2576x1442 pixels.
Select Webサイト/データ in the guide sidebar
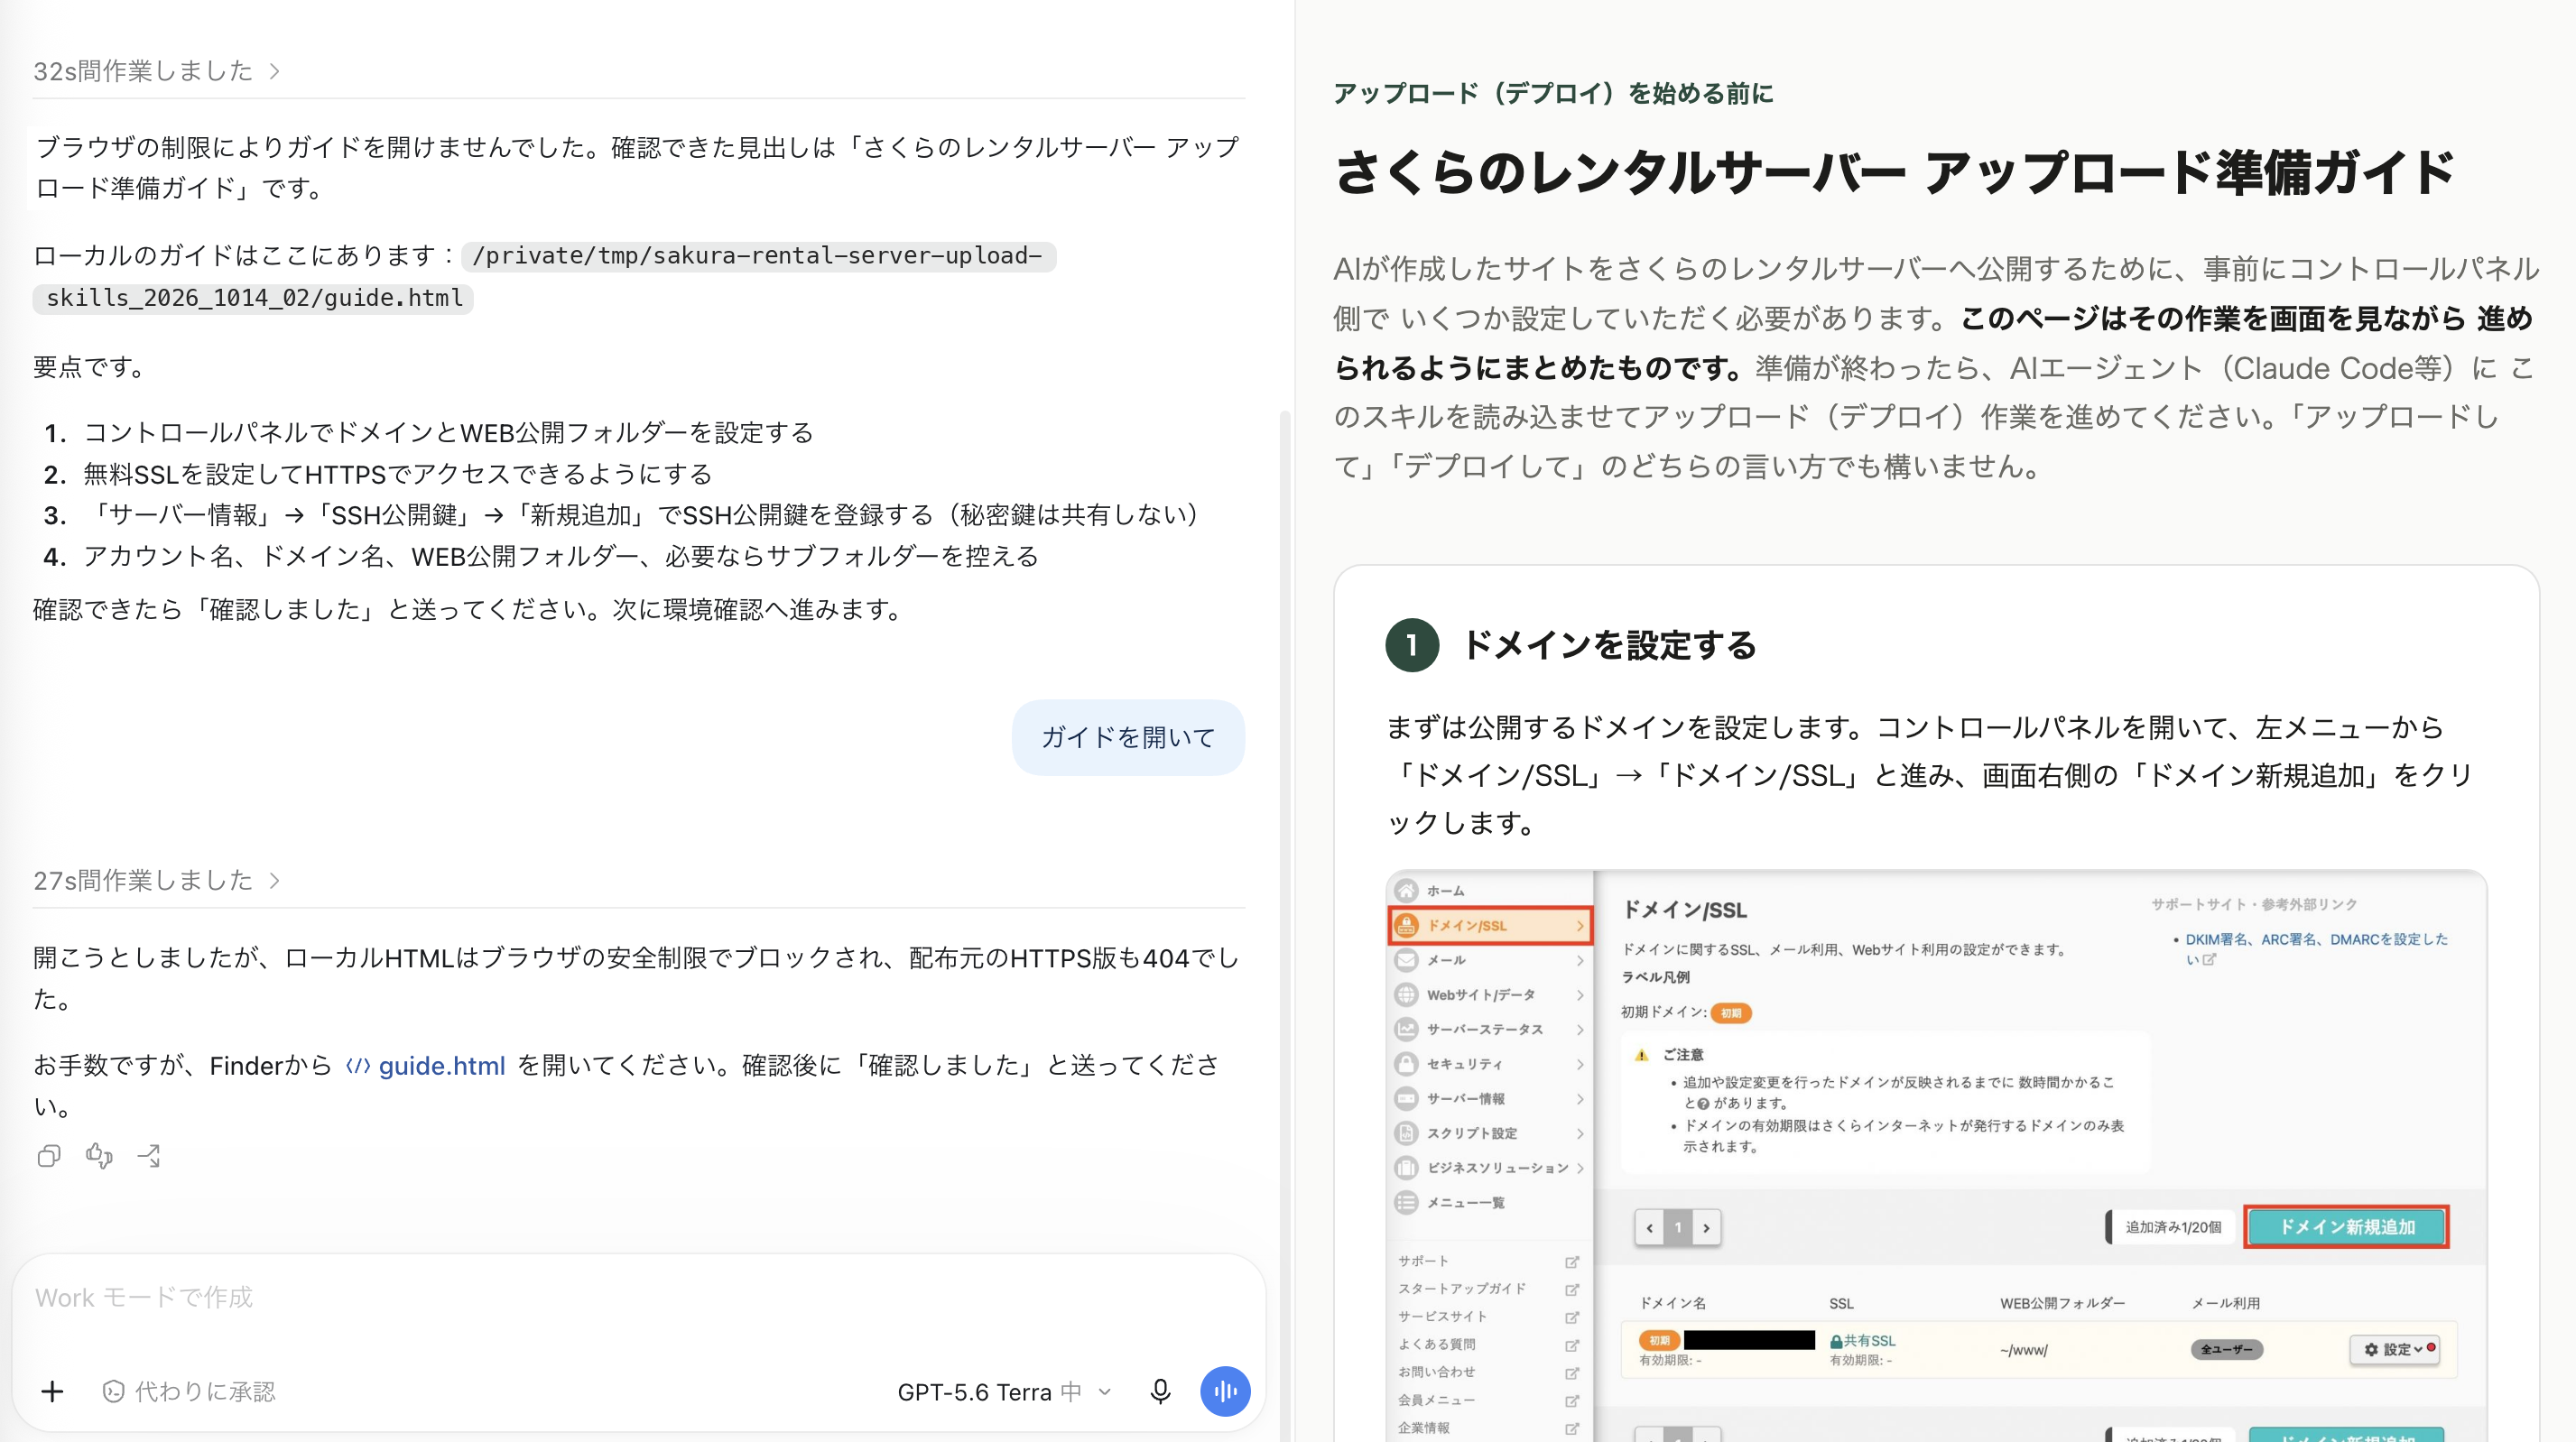1490,995
